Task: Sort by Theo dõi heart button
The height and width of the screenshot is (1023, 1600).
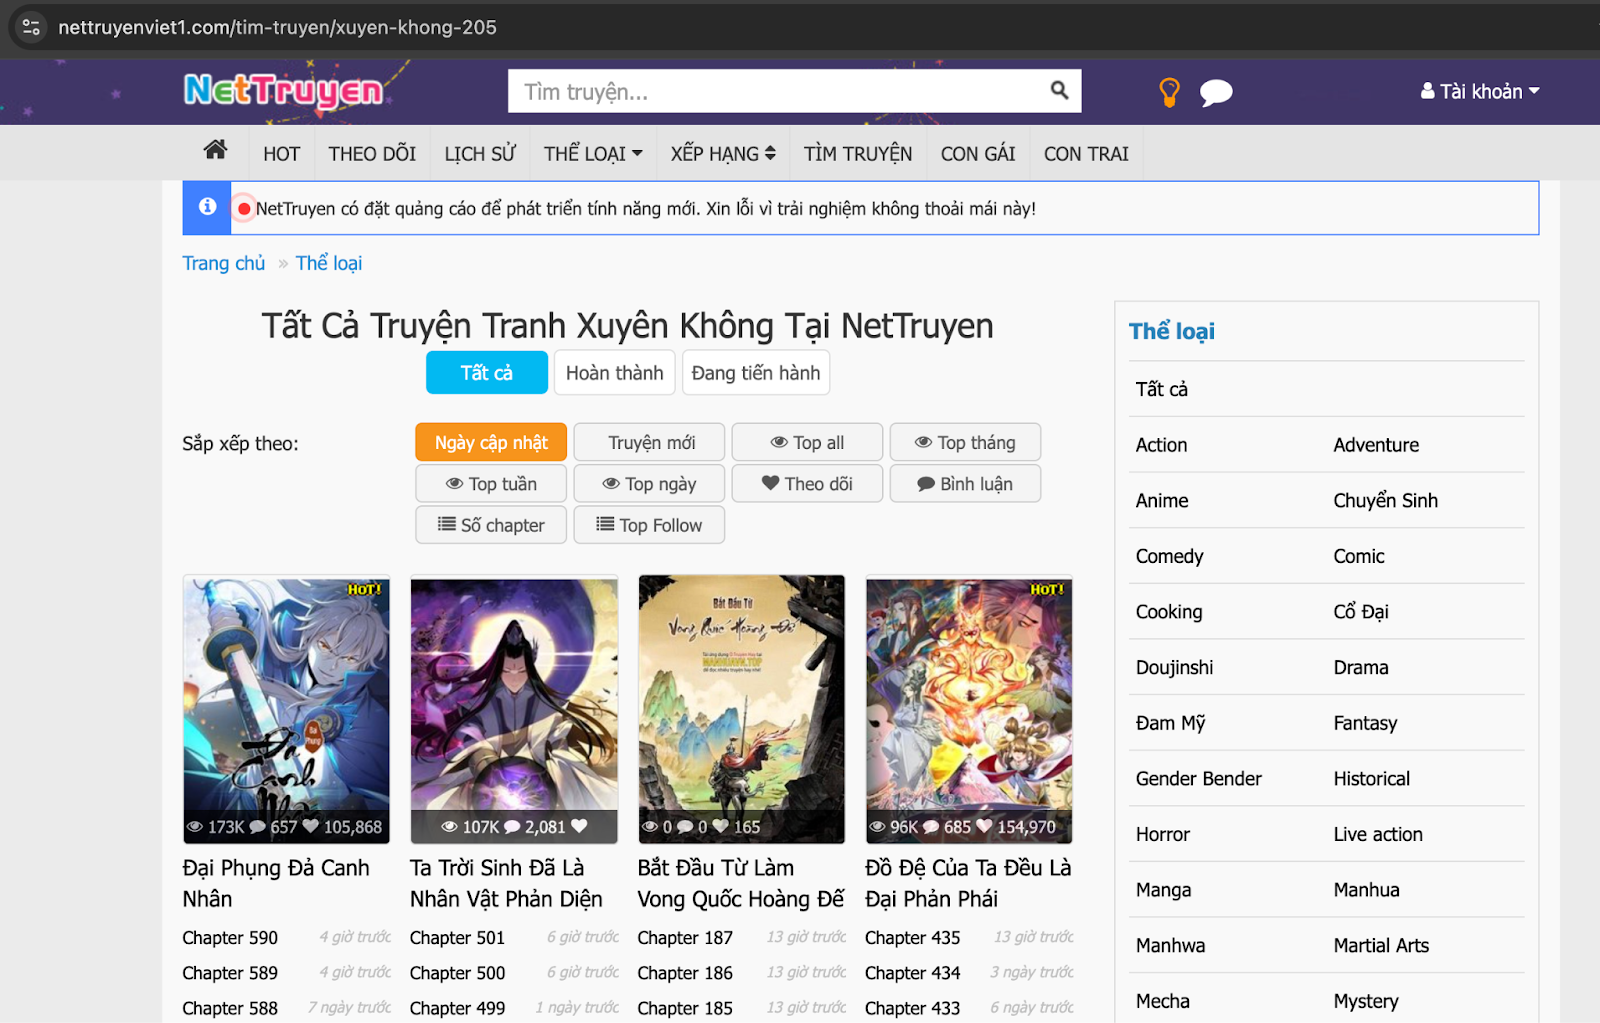Action: (807, 484)
